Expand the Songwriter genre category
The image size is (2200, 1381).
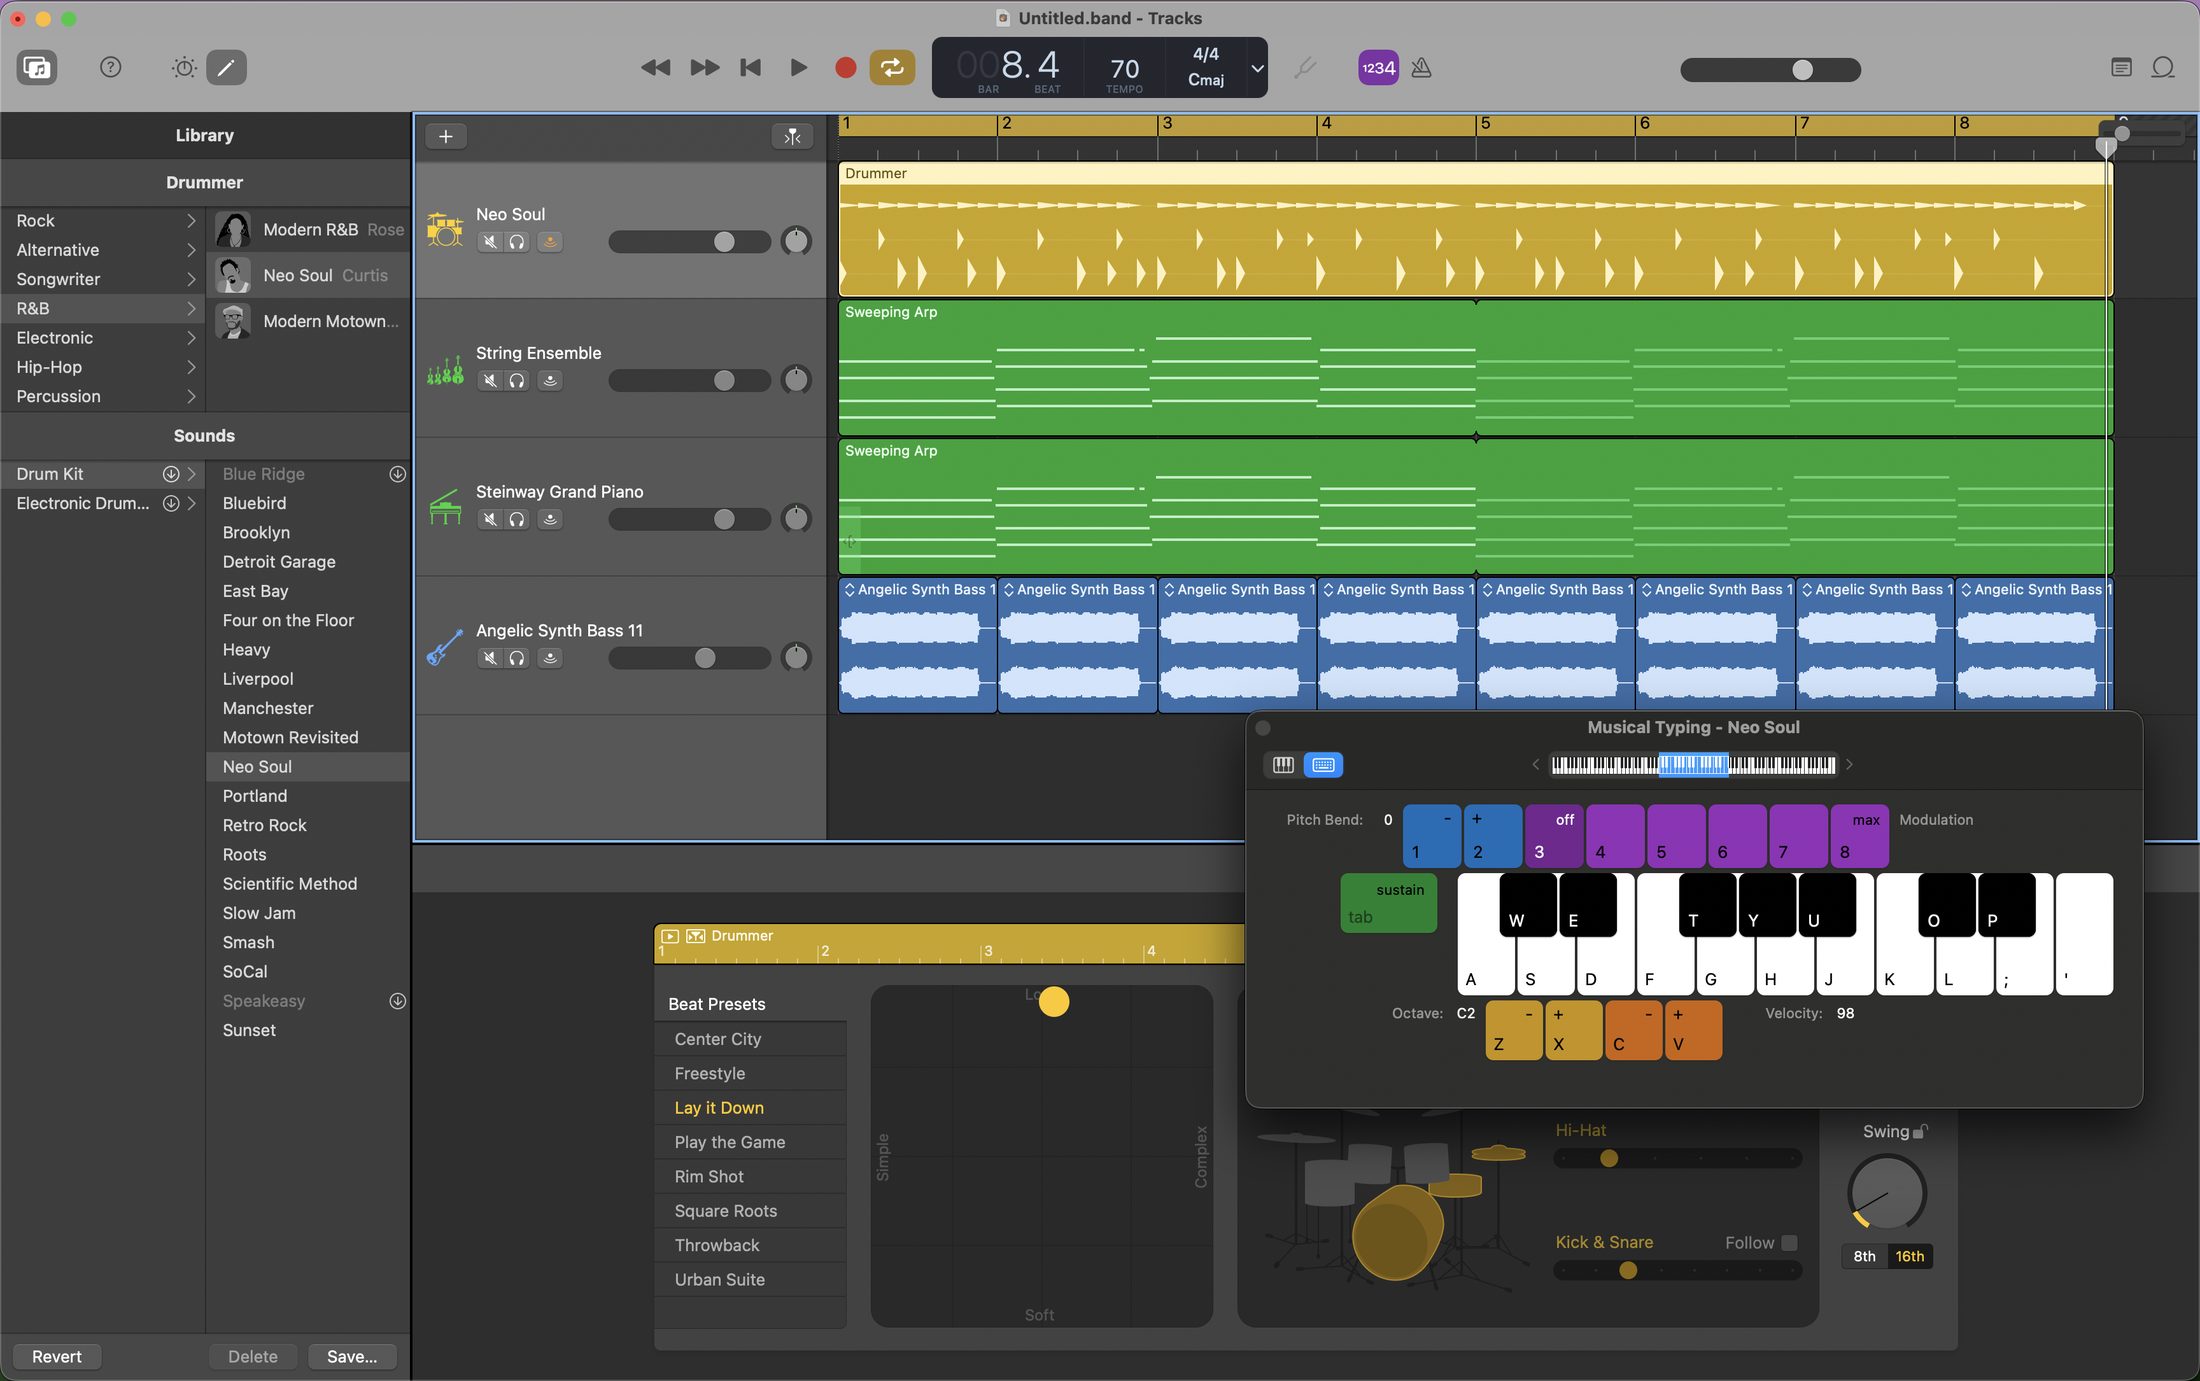tap(191, 279)
